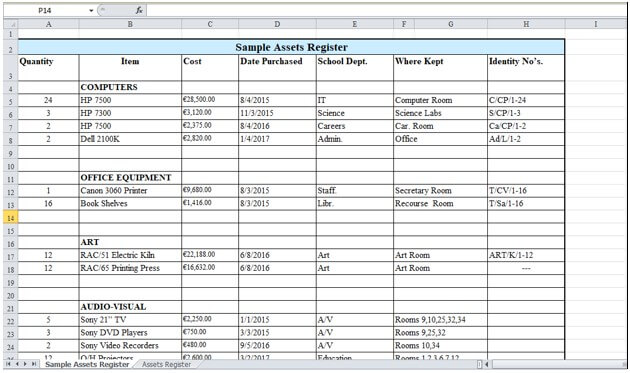This screenshot has width=630, height=373.
Task: Select the Canon 3060 Printer cell
Action: coord(130,191)
